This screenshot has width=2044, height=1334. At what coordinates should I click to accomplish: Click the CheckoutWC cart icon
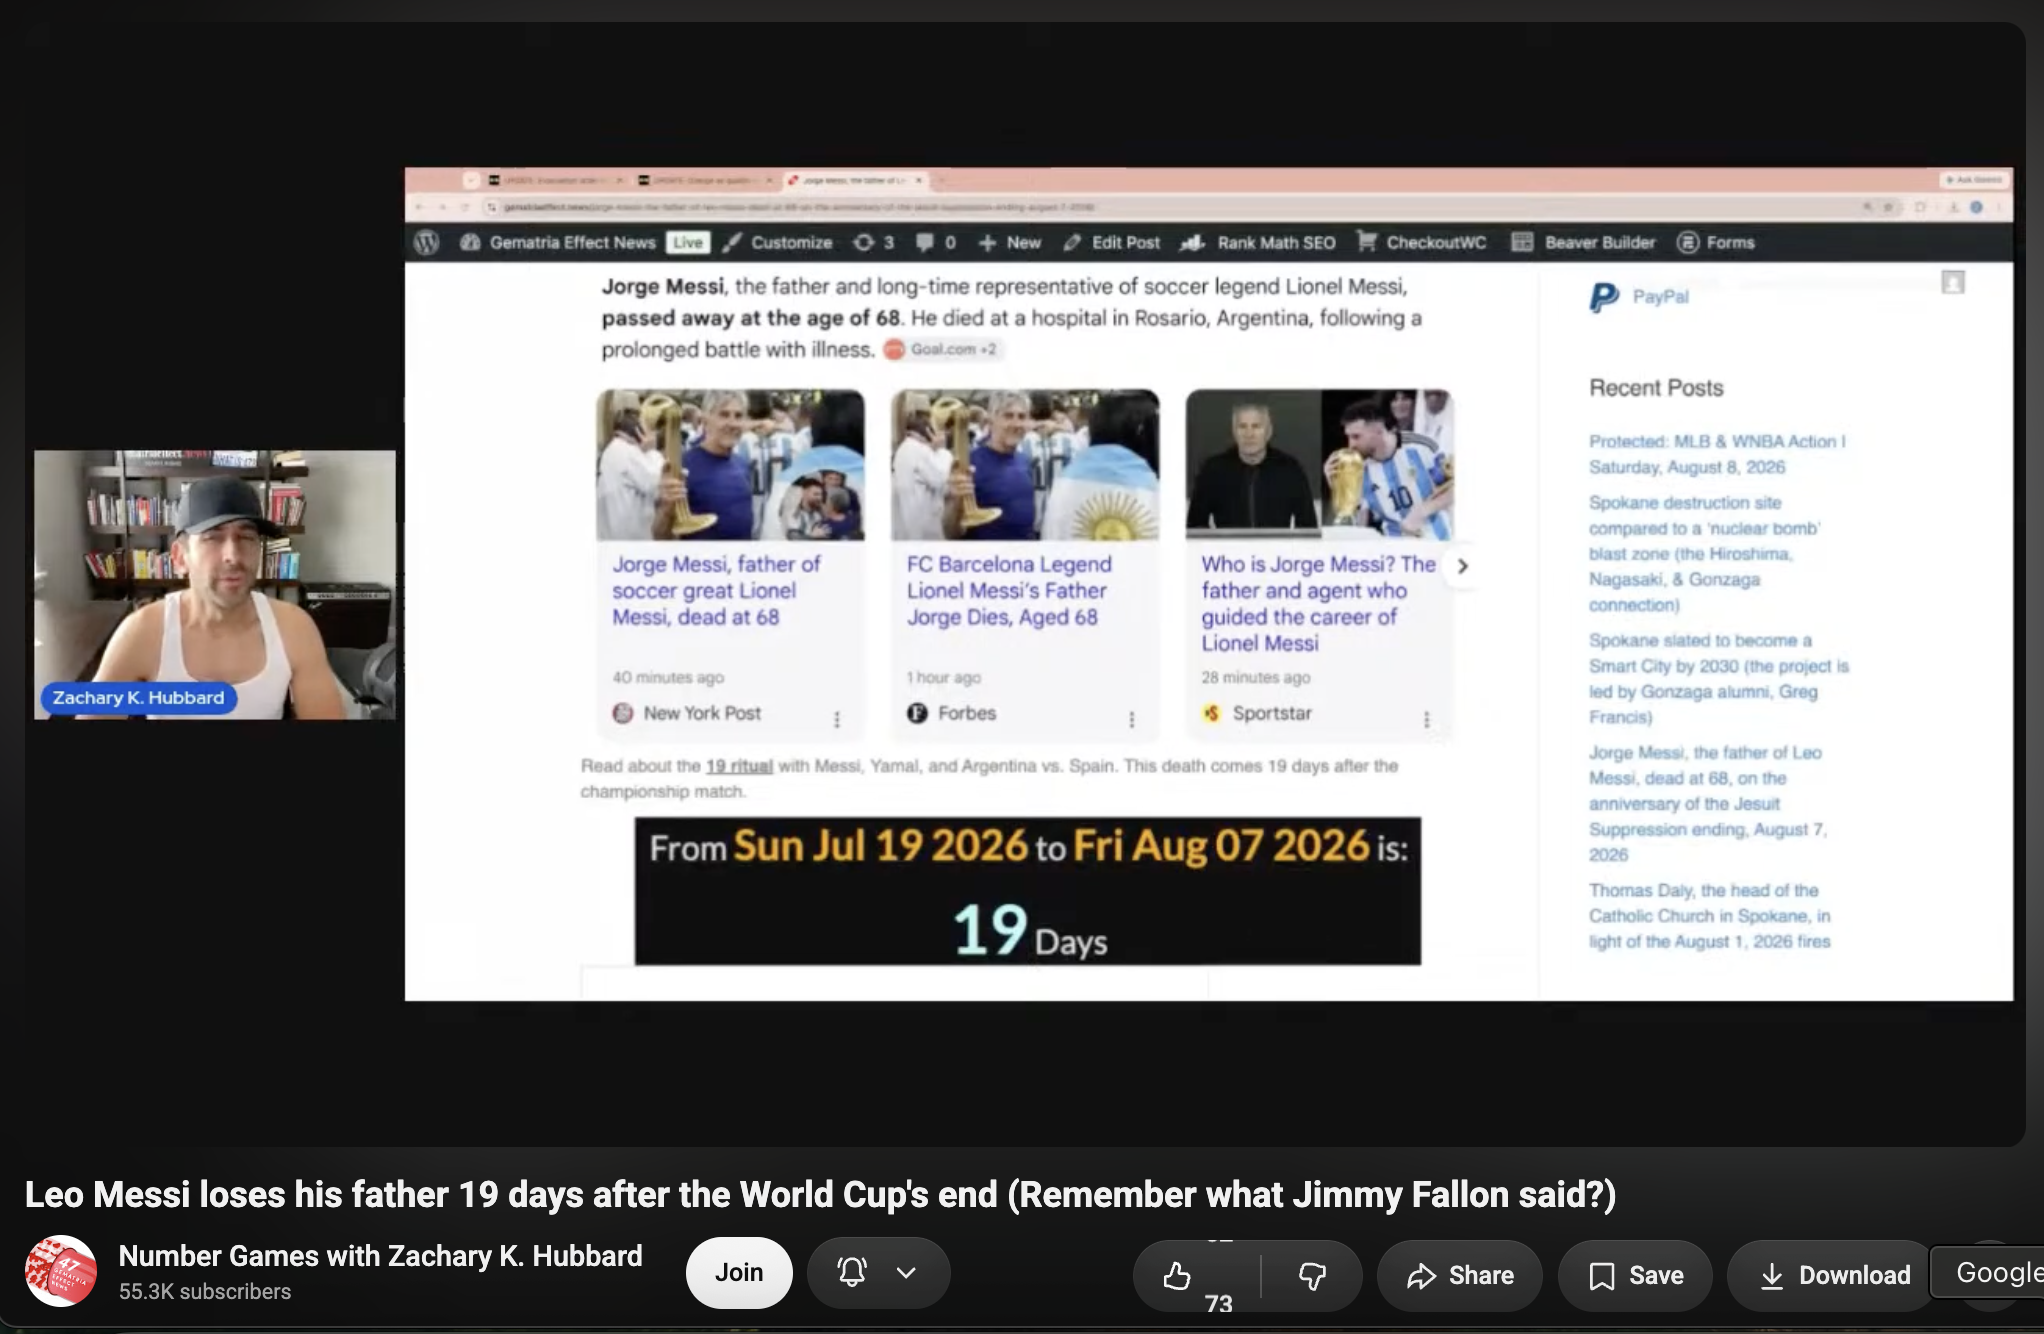(x=1367, y=242)
